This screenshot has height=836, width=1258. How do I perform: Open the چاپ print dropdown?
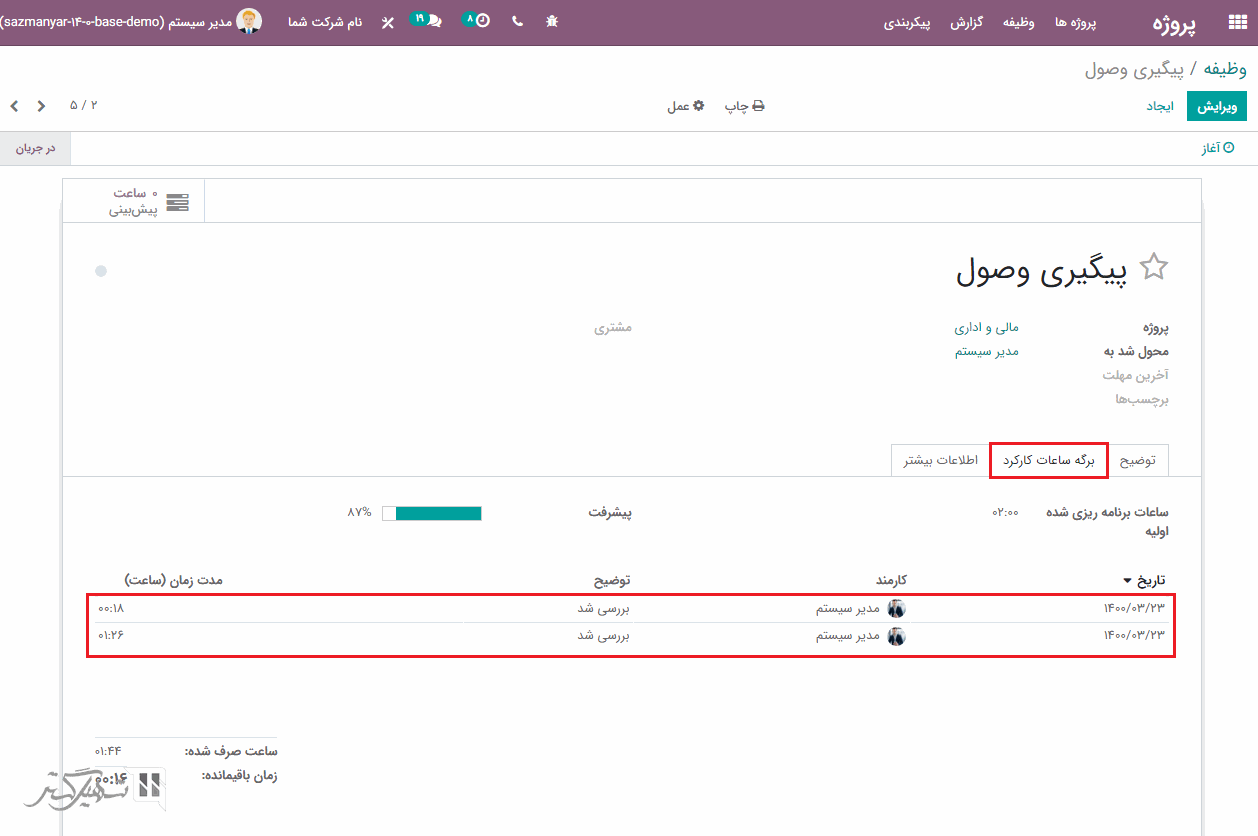click(745, 106)
